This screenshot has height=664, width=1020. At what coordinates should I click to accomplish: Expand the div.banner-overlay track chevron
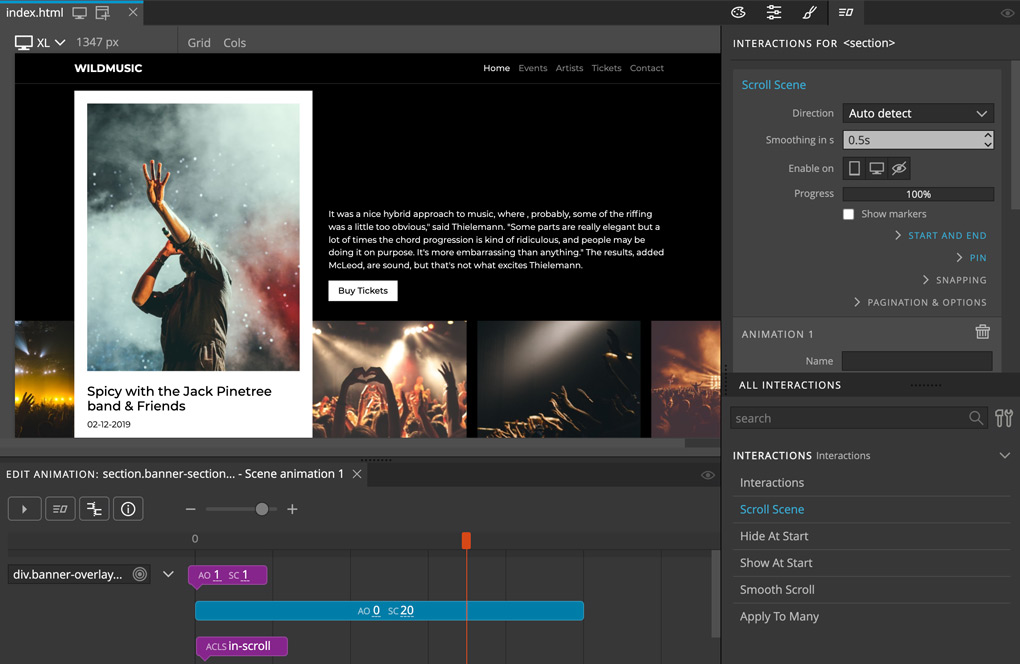[168, 574]
